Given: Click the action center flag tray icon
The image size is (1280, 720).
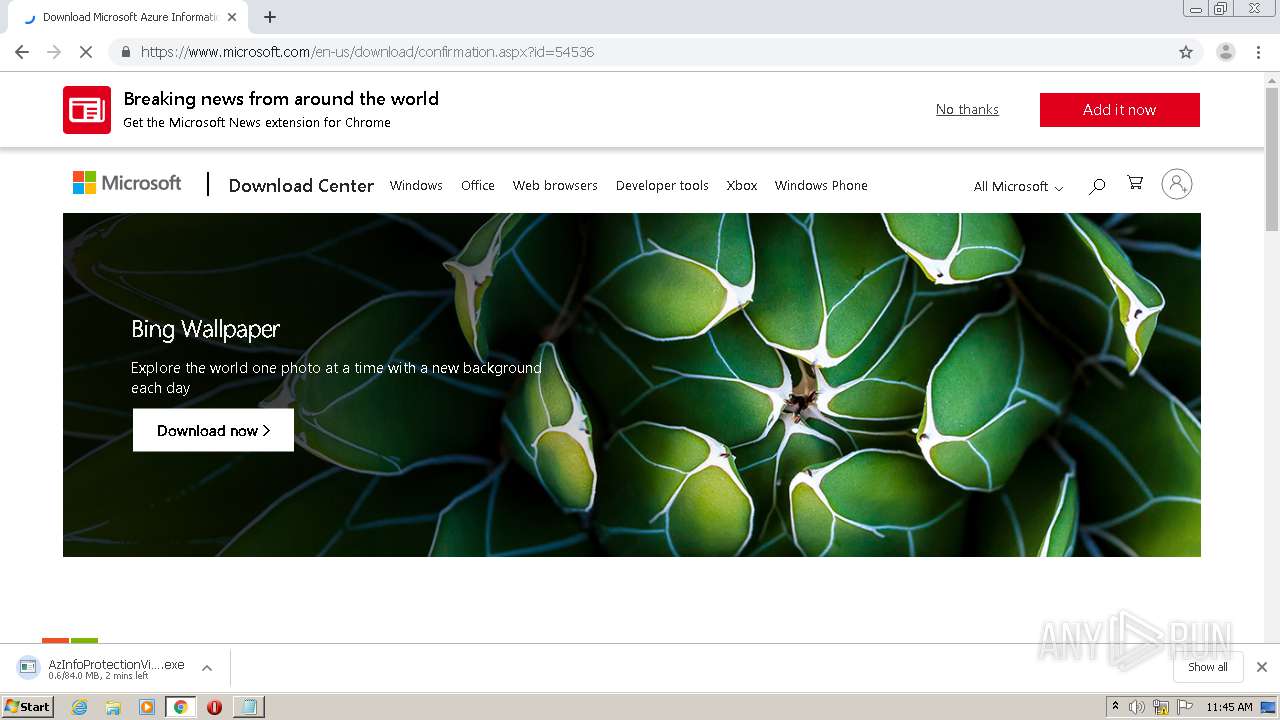Looking at the screenshot, I should (x=1186, y=707).
